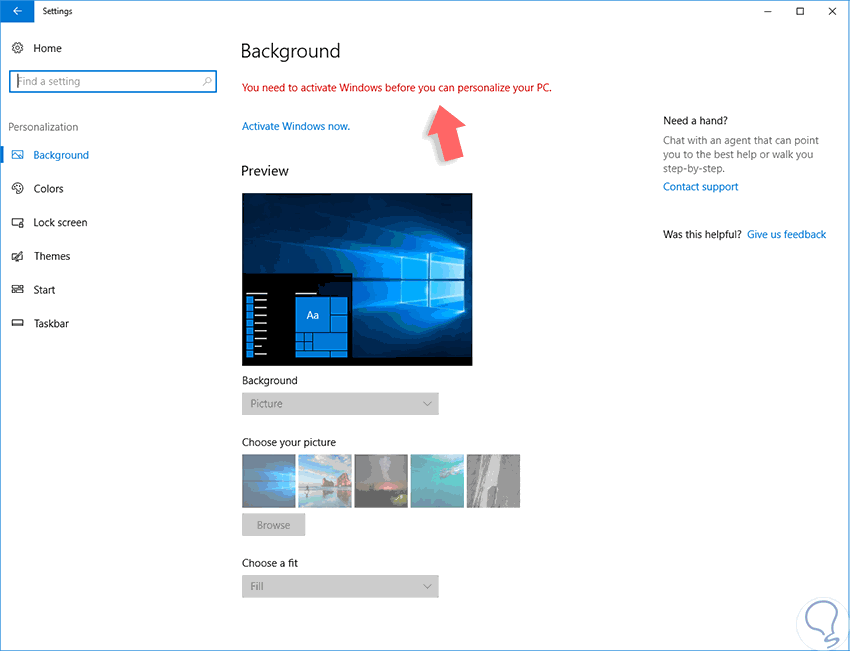The height and width of the screenshot is (651, 850).
Task: Pick the gray cliff wallpaper thumbnail
Action: 493,481
